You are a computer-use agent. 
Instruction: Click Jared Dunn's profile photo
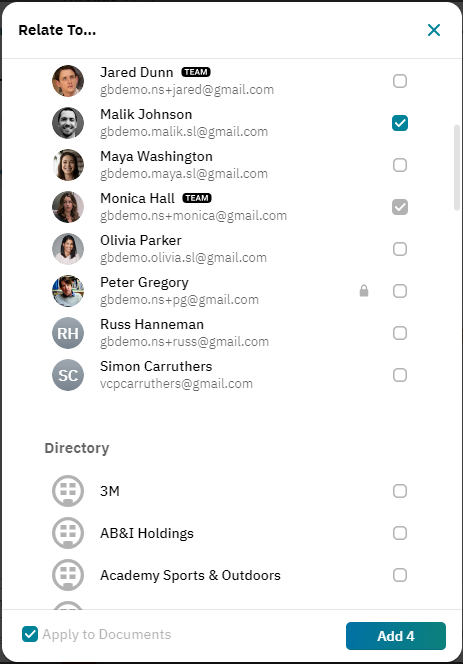click(x=68, y=81)
